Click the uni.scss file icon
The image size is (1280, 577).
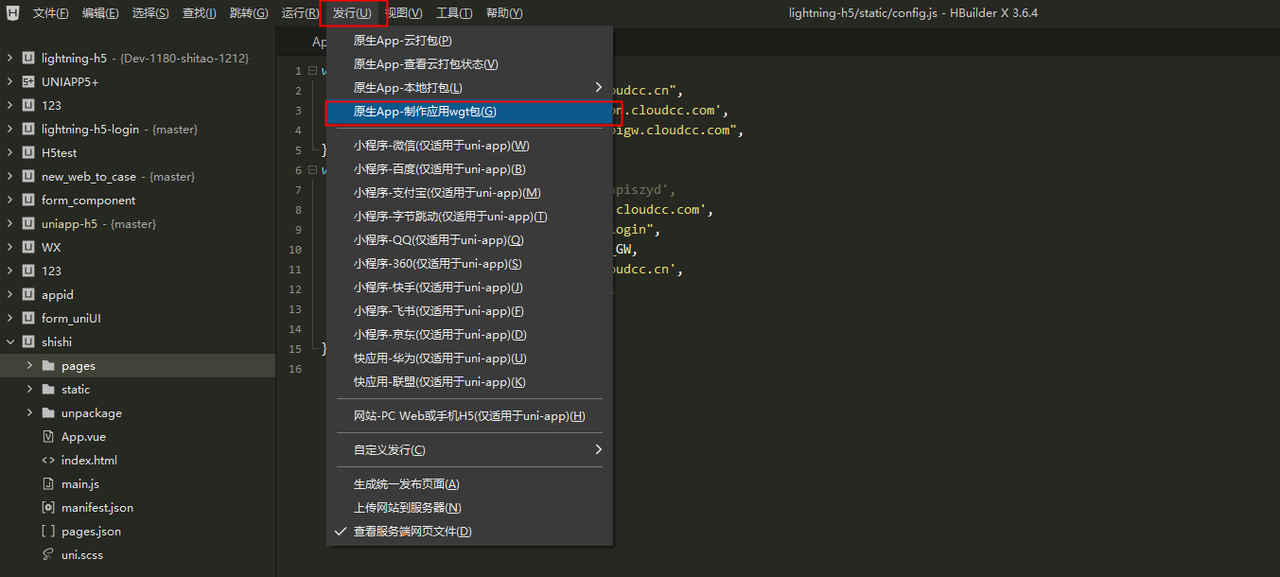pos(48,555)
